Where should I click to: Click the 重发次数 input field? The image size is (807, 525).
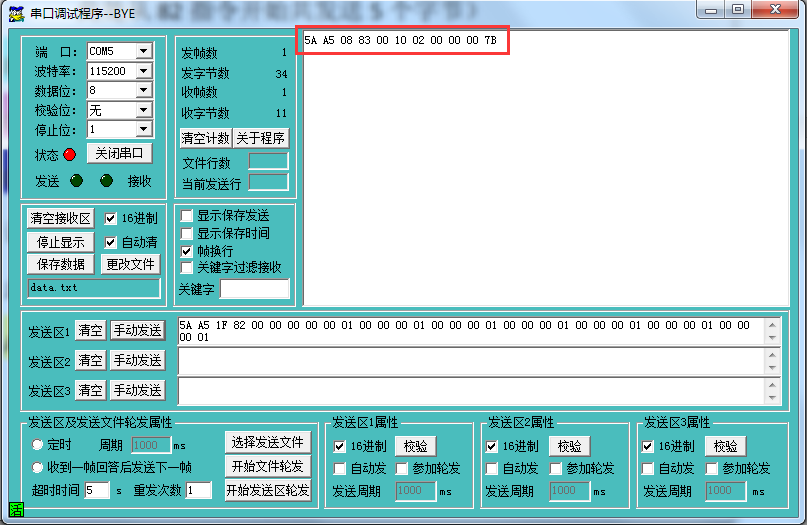199,490
